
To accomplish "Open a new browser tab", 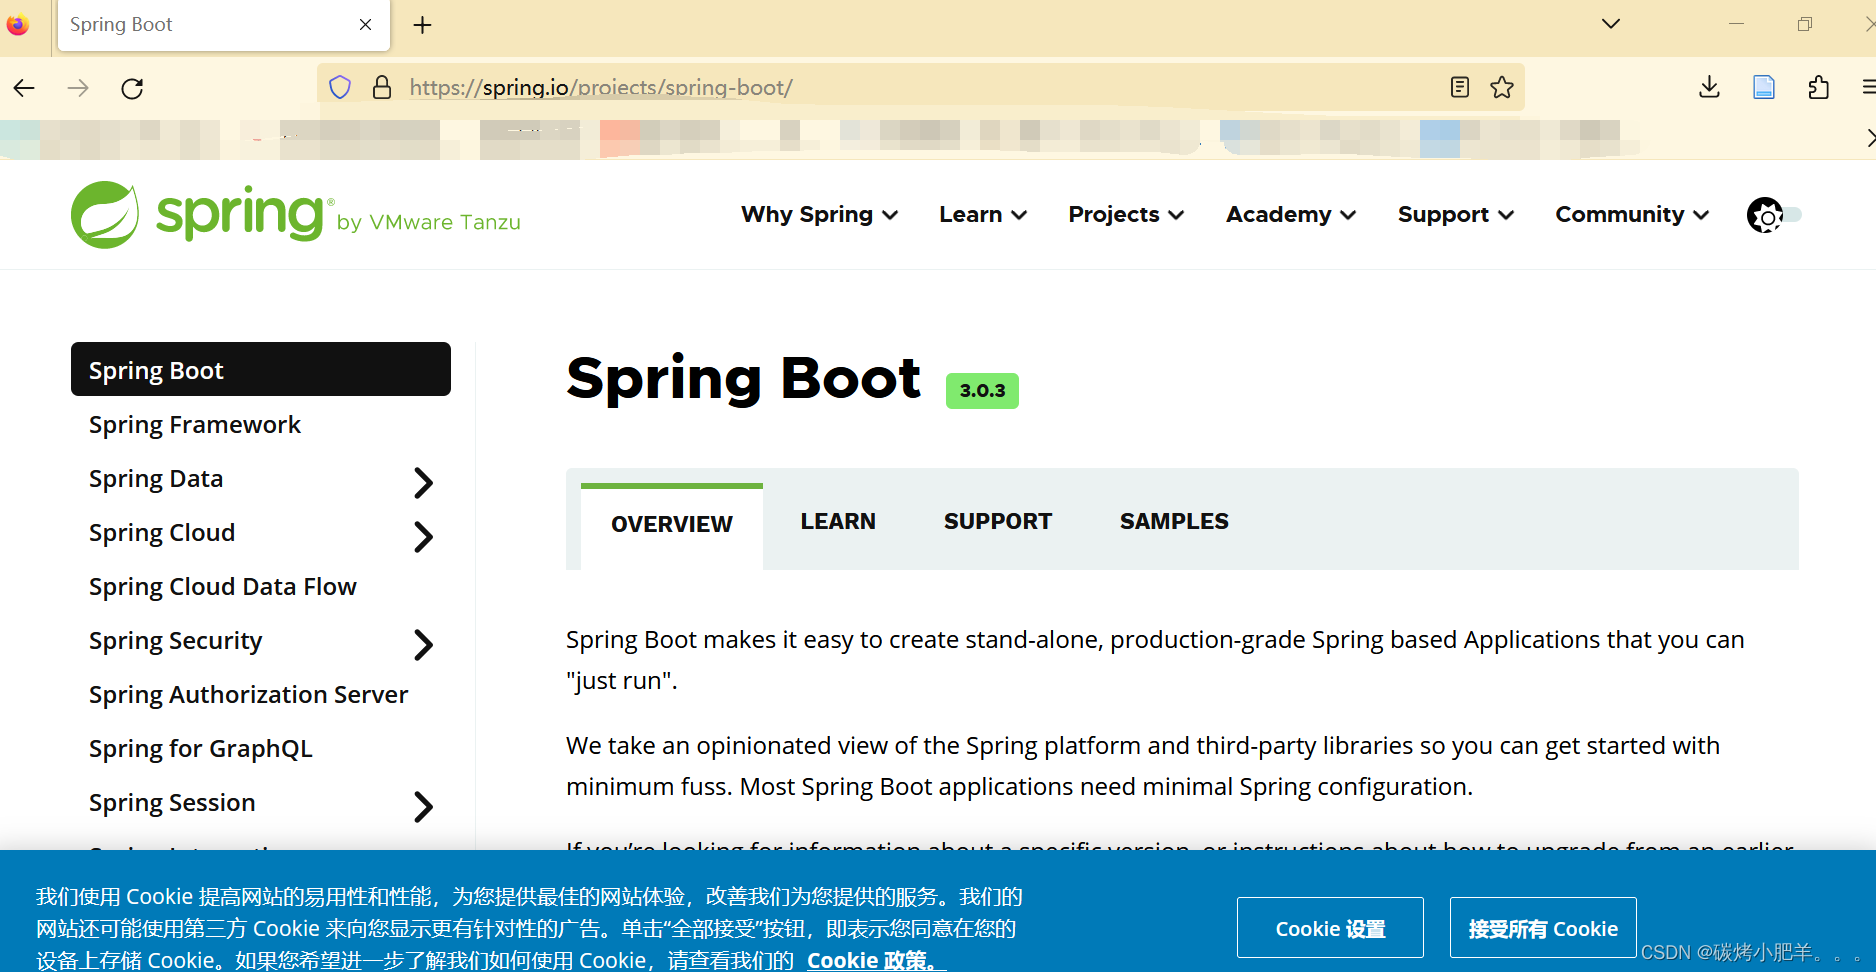I will [x=423, y=25].
